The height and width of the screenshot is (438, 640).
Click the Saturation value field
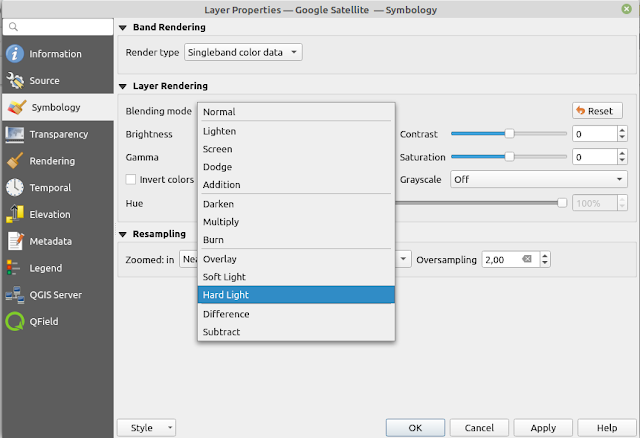pos(595,157)
